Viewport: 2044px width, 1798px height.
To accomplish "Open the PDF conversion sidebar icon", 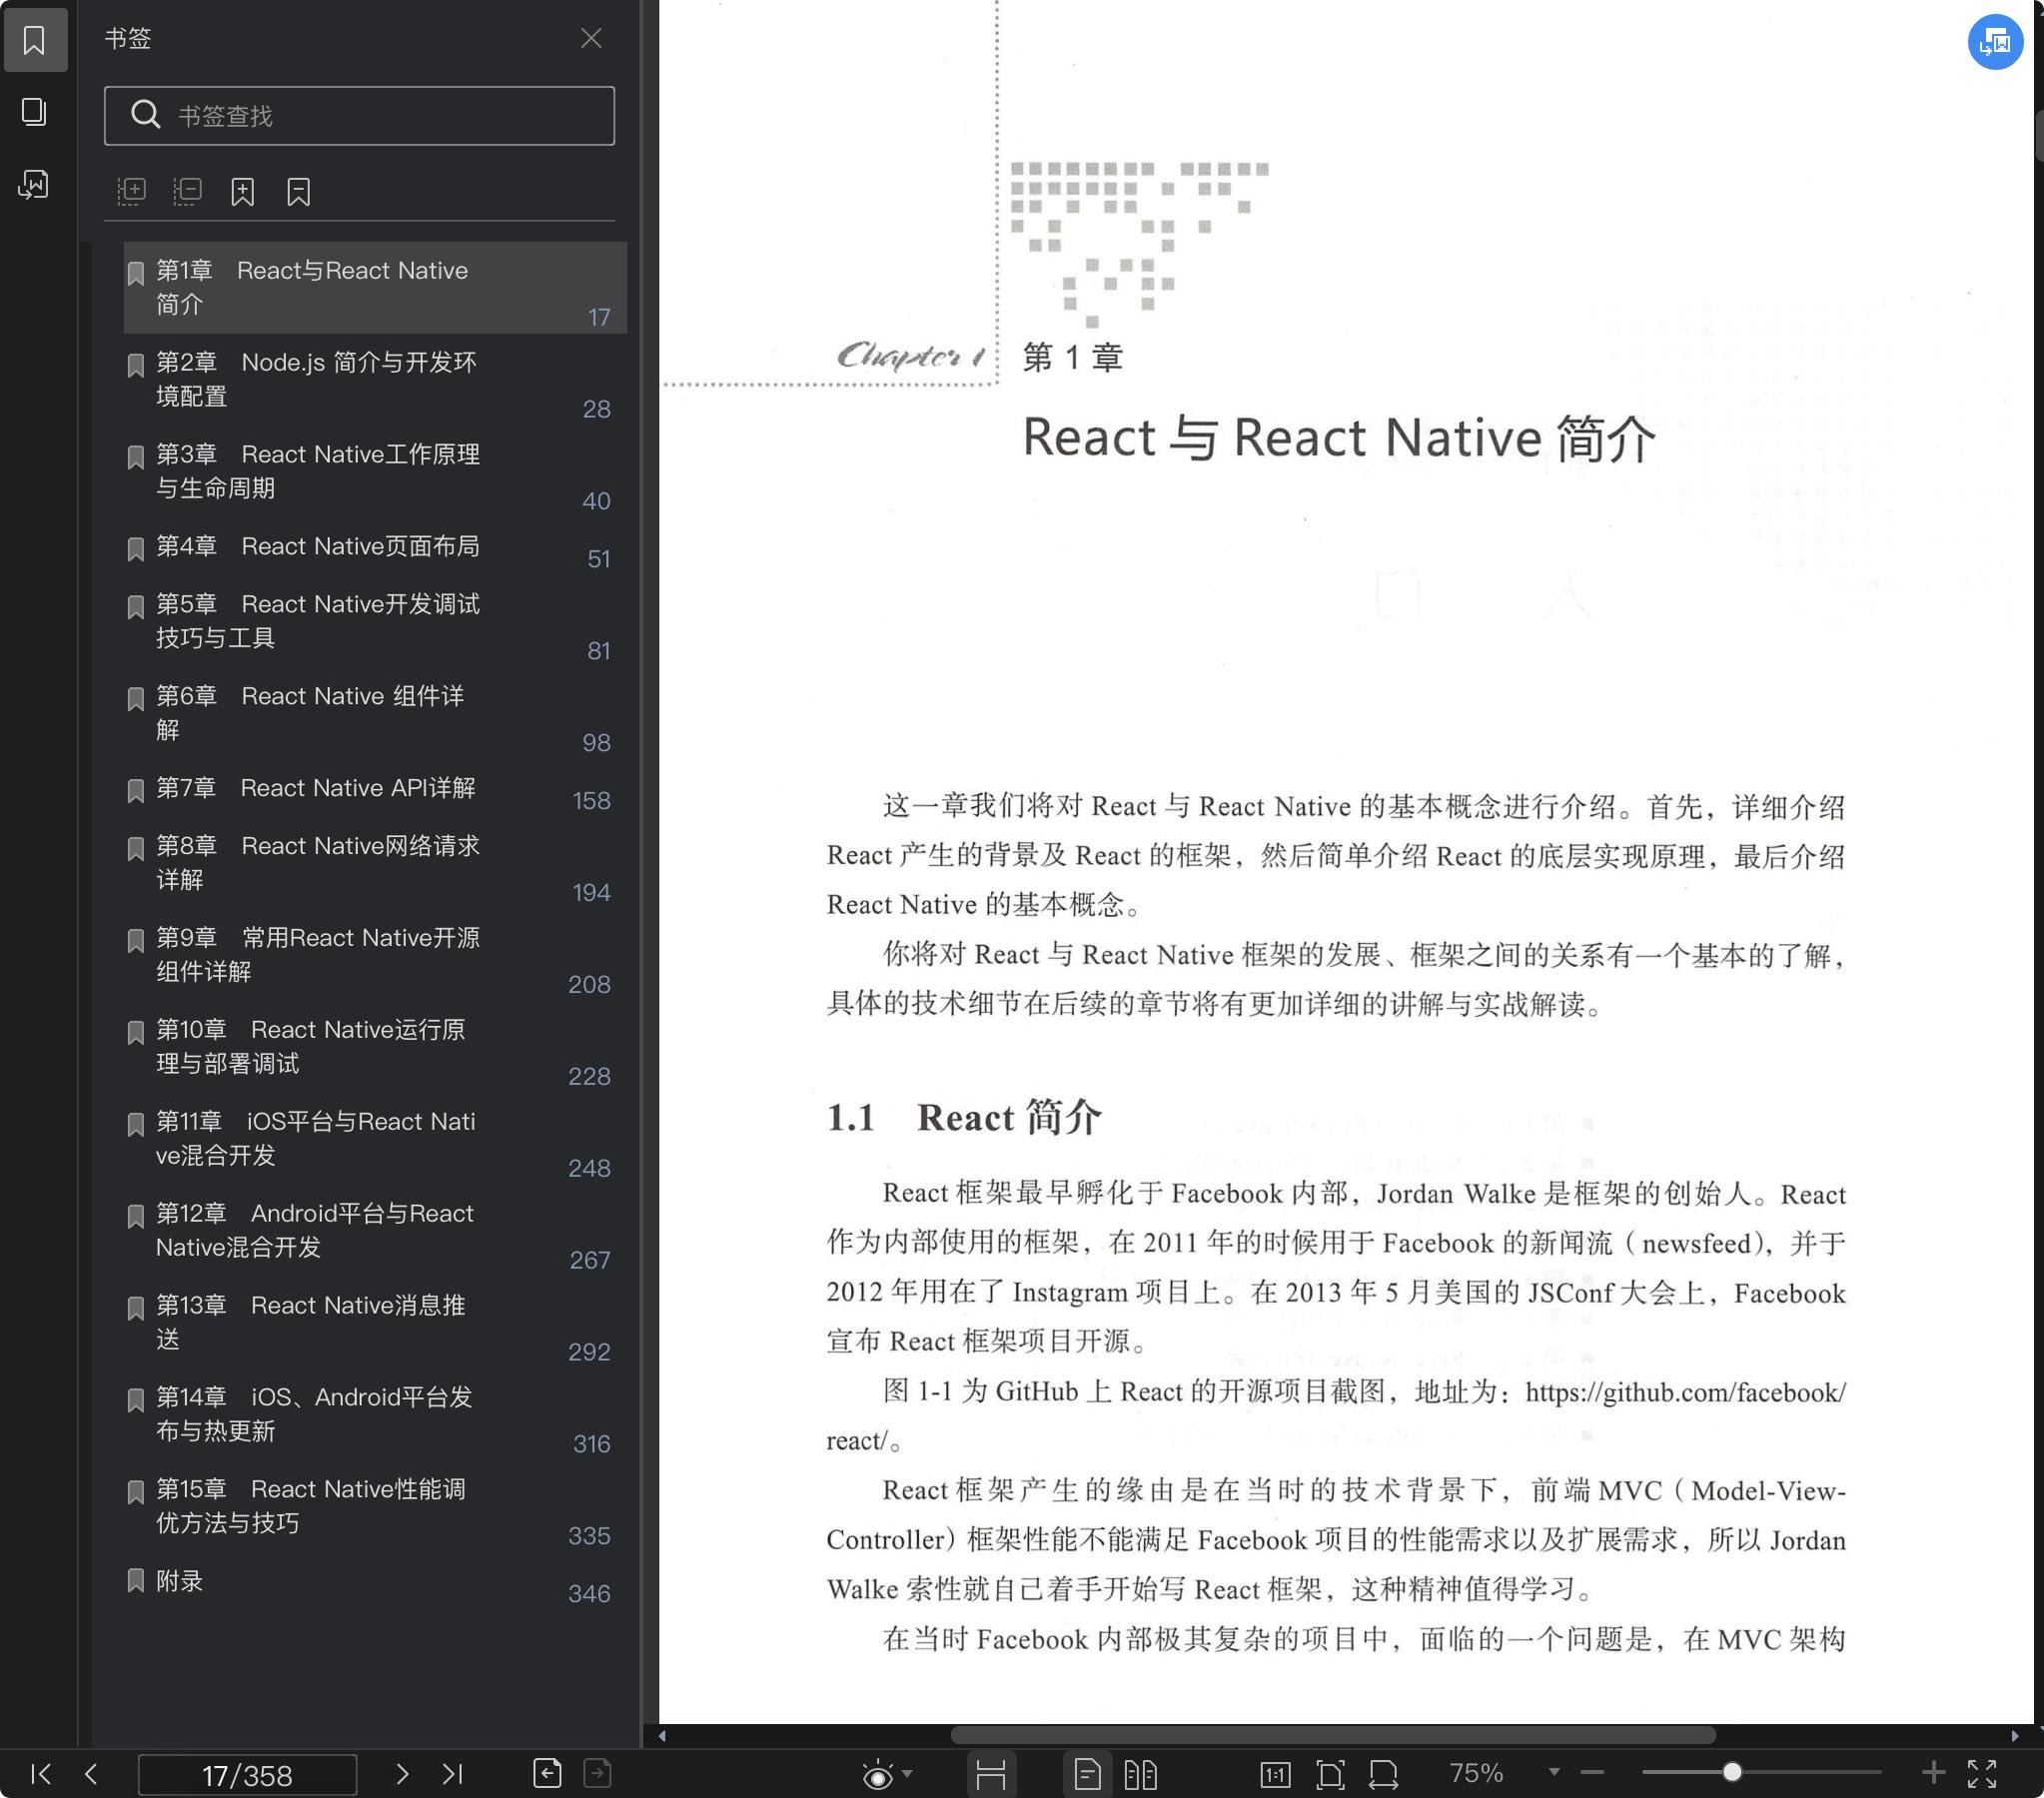I will pyautogui.click(x=34, y=184).
